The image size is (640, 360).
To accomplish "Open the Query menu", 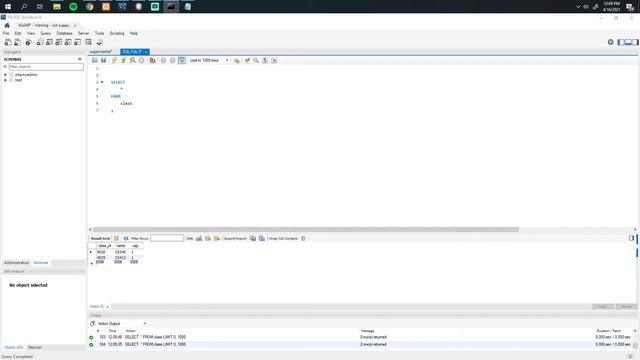I will tap(46, 33).
